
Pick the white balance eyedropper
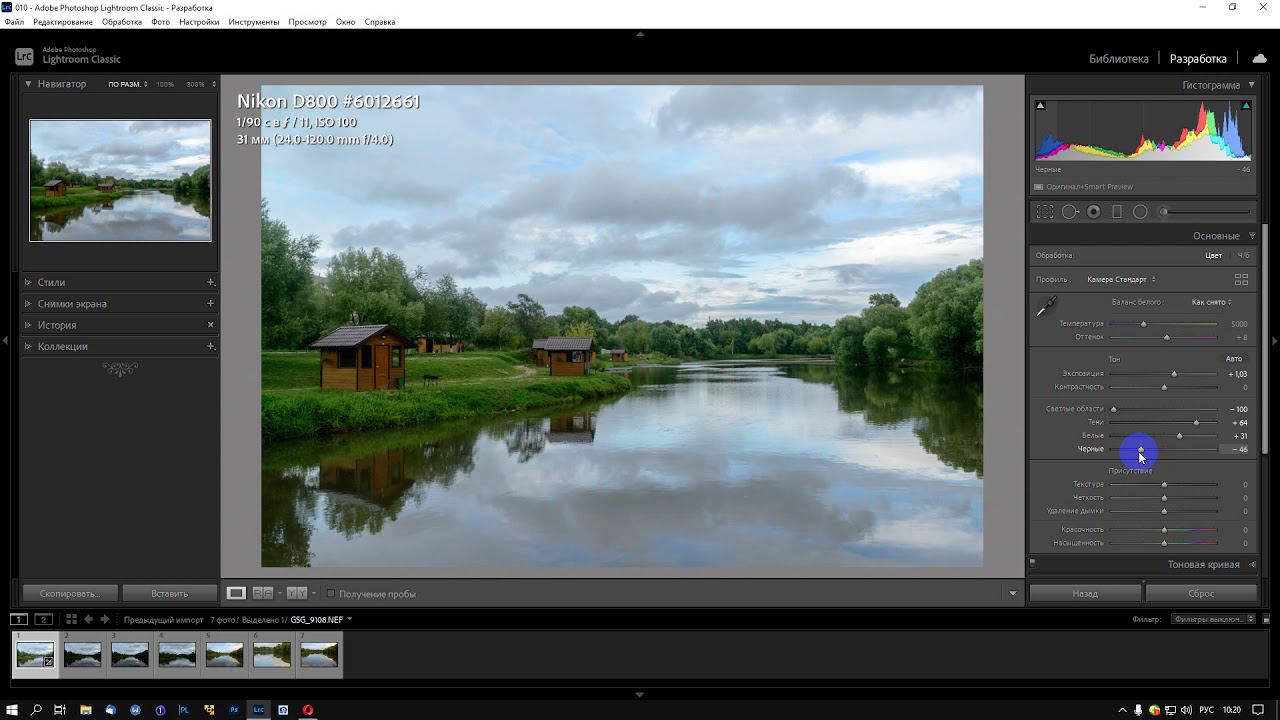tap(1047, 306)
